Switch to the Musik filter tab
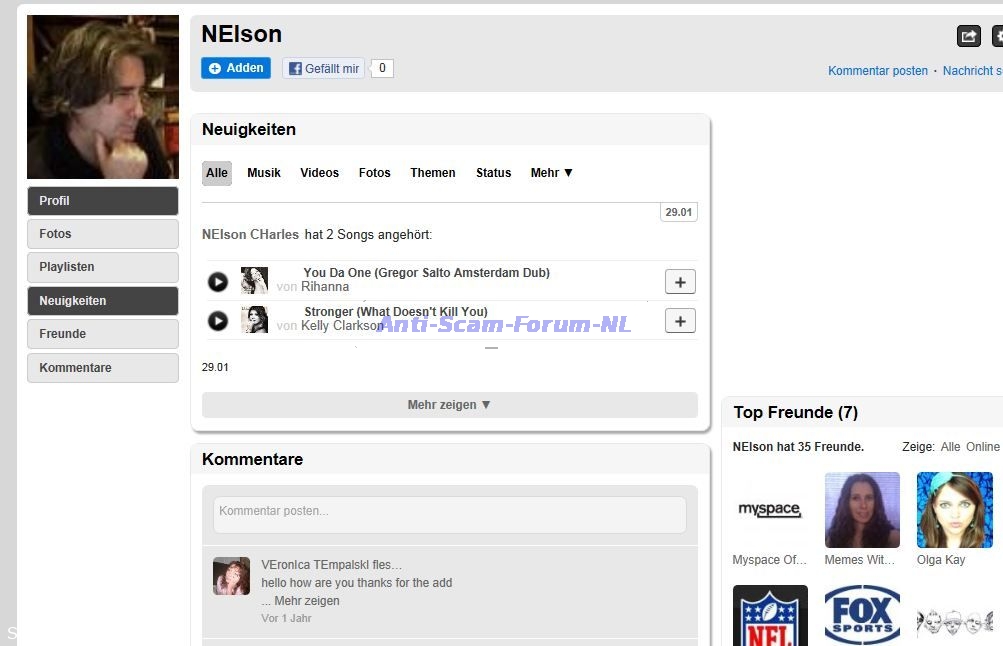The height and width of the screenshot is (646, 1003). pos(264,173)
